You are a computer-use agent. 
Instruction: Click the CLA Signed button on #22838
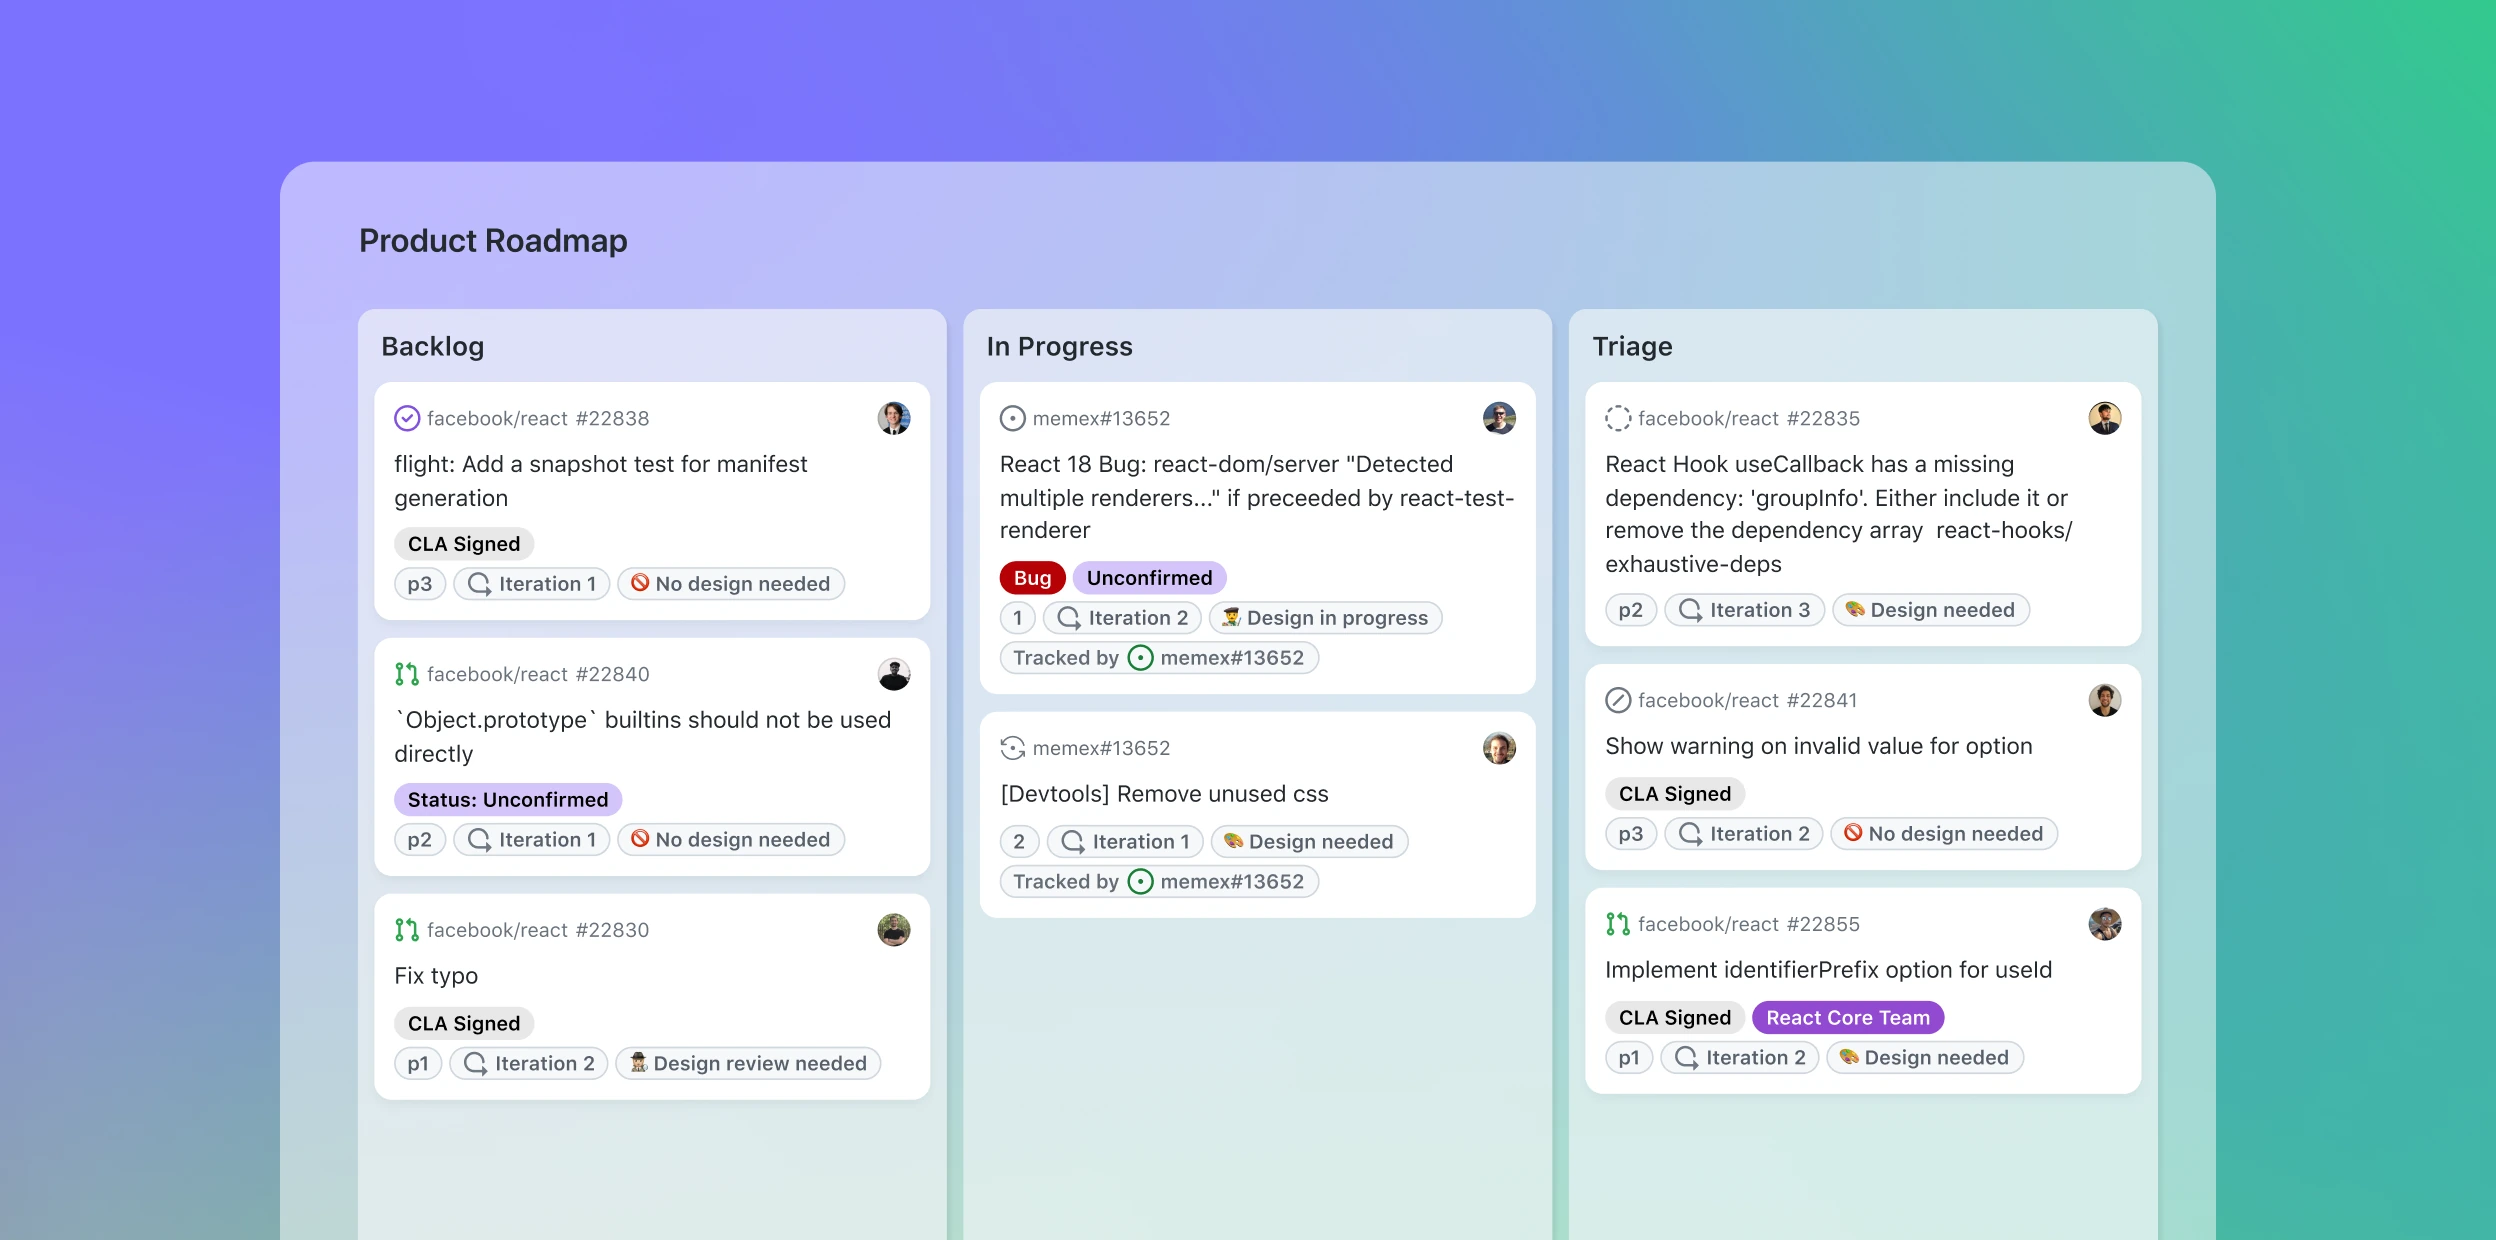click(462, 543)
